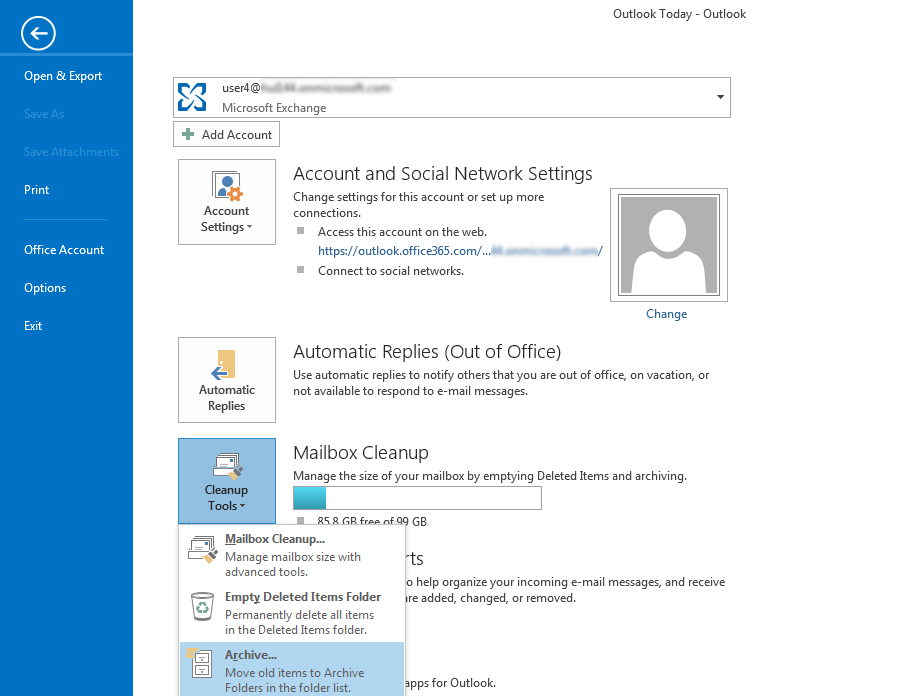
Task: Open Automatic Replies settings
Action: pyautogui.click(x=227, y=380)
